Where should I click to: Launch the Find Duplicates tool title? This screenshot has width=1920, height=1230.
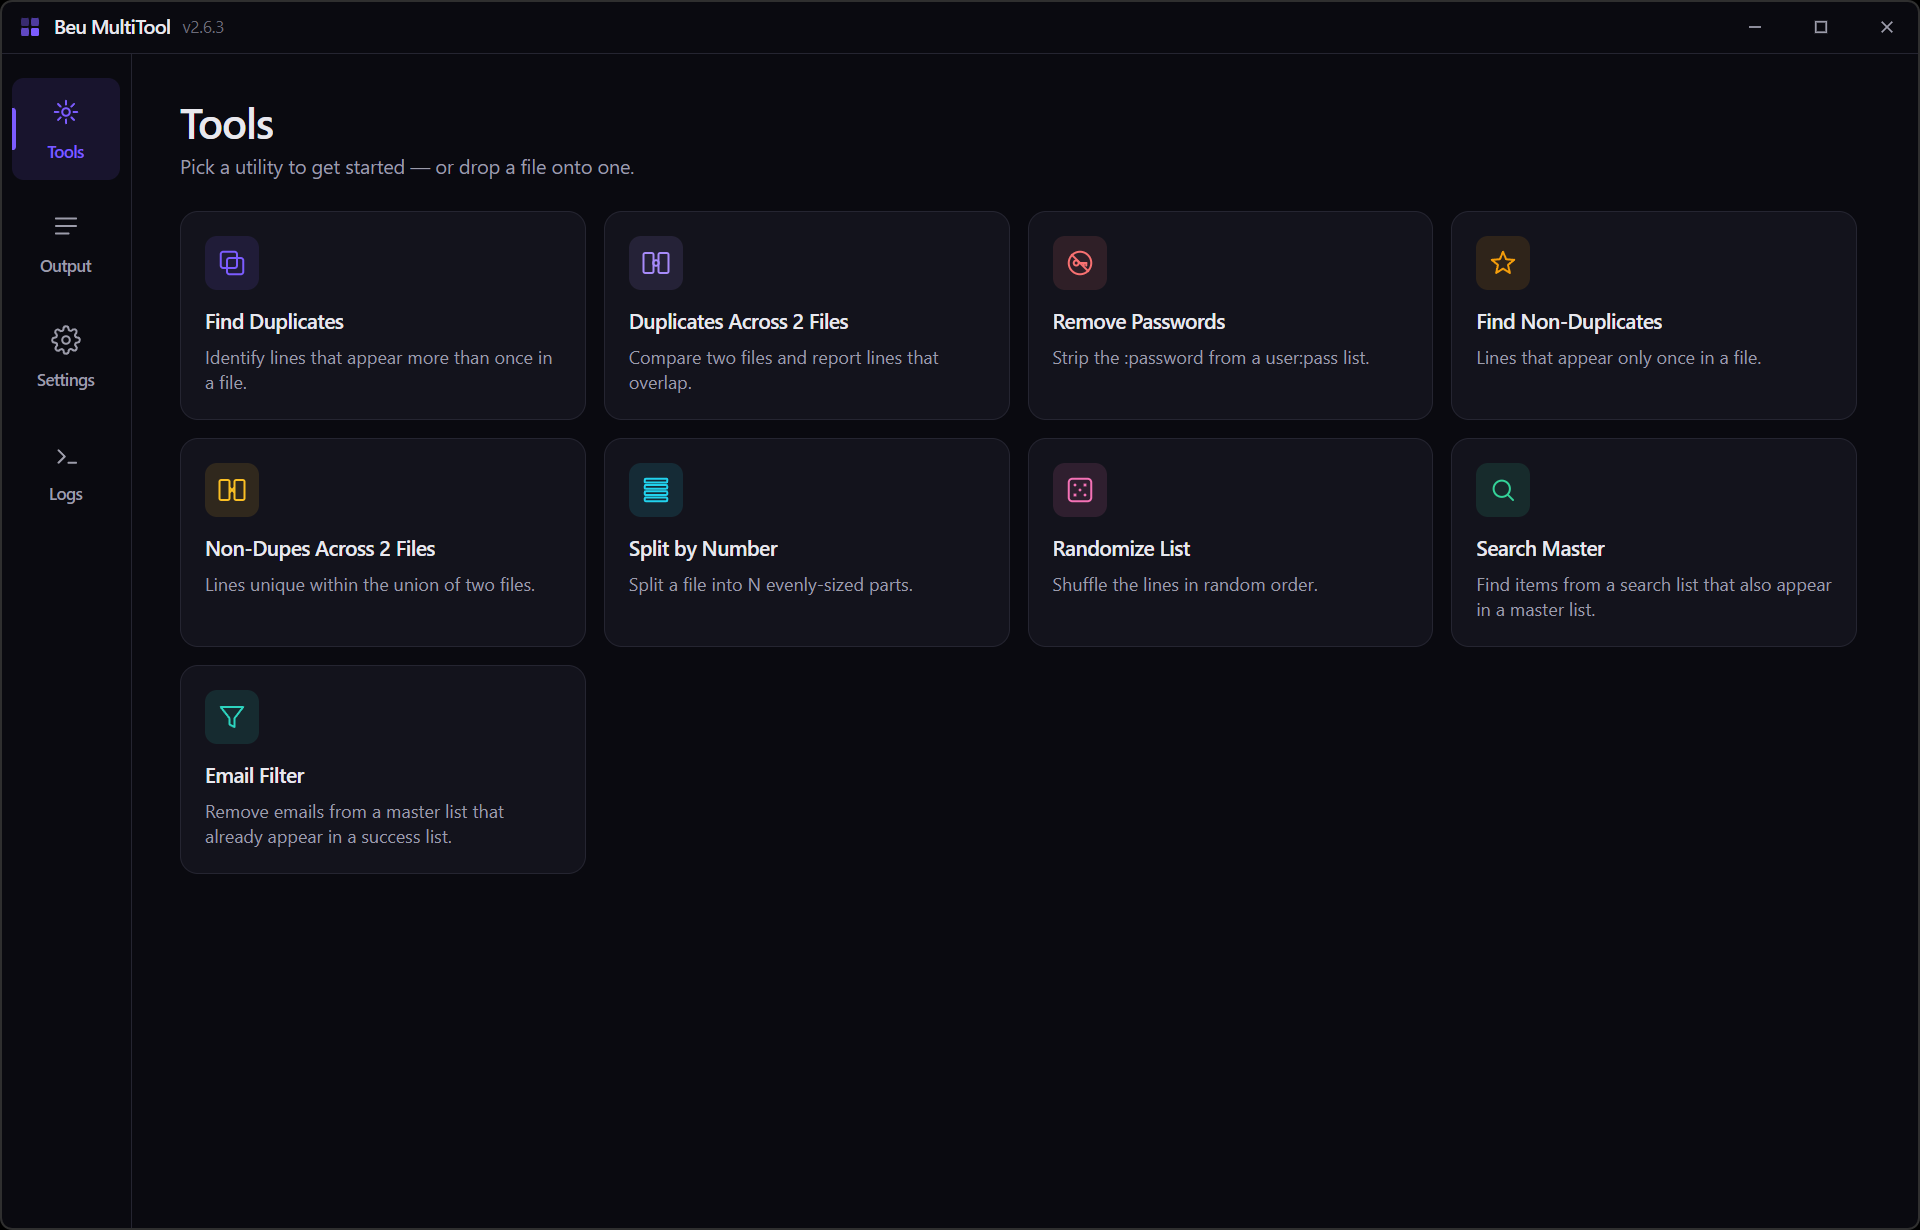[x=274, y=322]
